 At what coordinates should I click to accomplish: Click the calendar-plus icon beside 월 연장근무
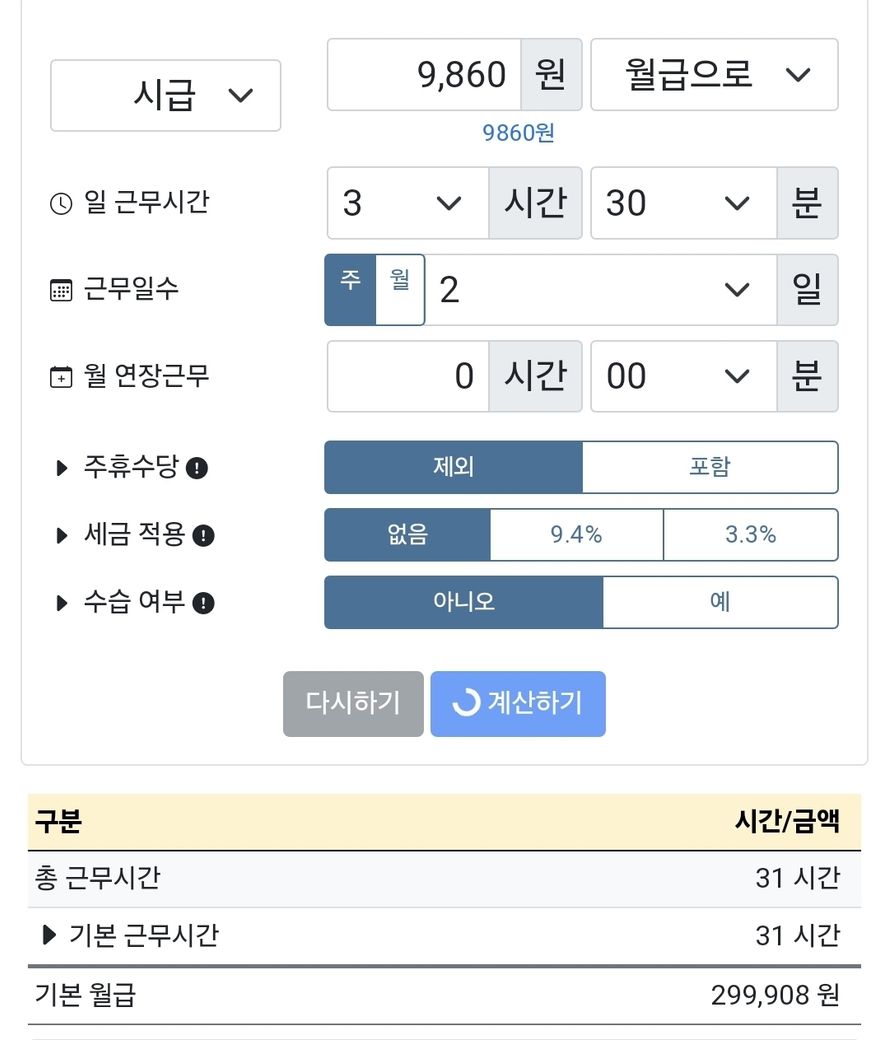pos(61,377)
